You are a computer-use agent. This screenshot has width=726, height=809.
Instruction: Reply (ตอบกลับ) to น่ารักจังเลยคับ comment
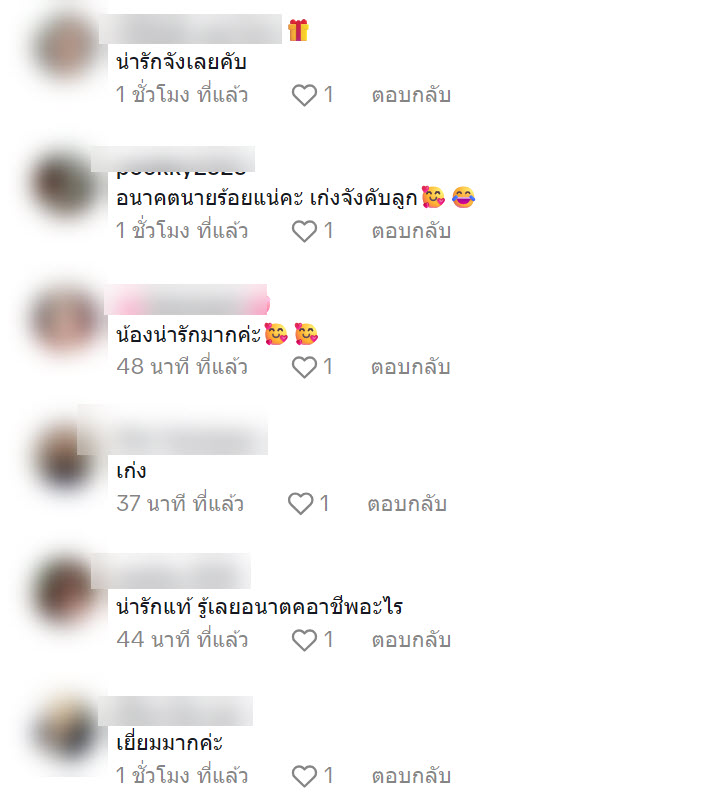pos(411,95)
